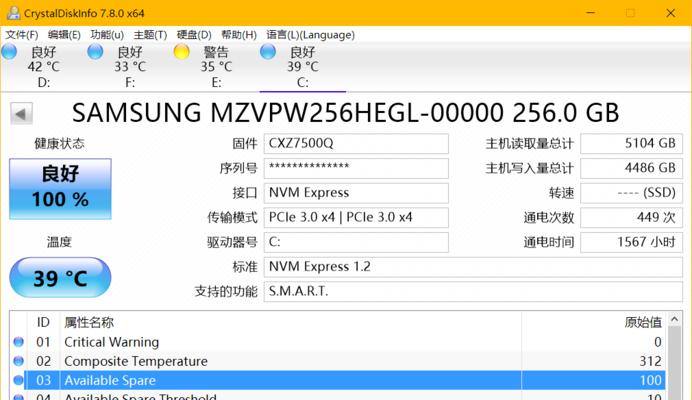The width and height of the screenshot is (692, 400).
Task: Select the Available Spare attribute row
Action: pos(338,380)
